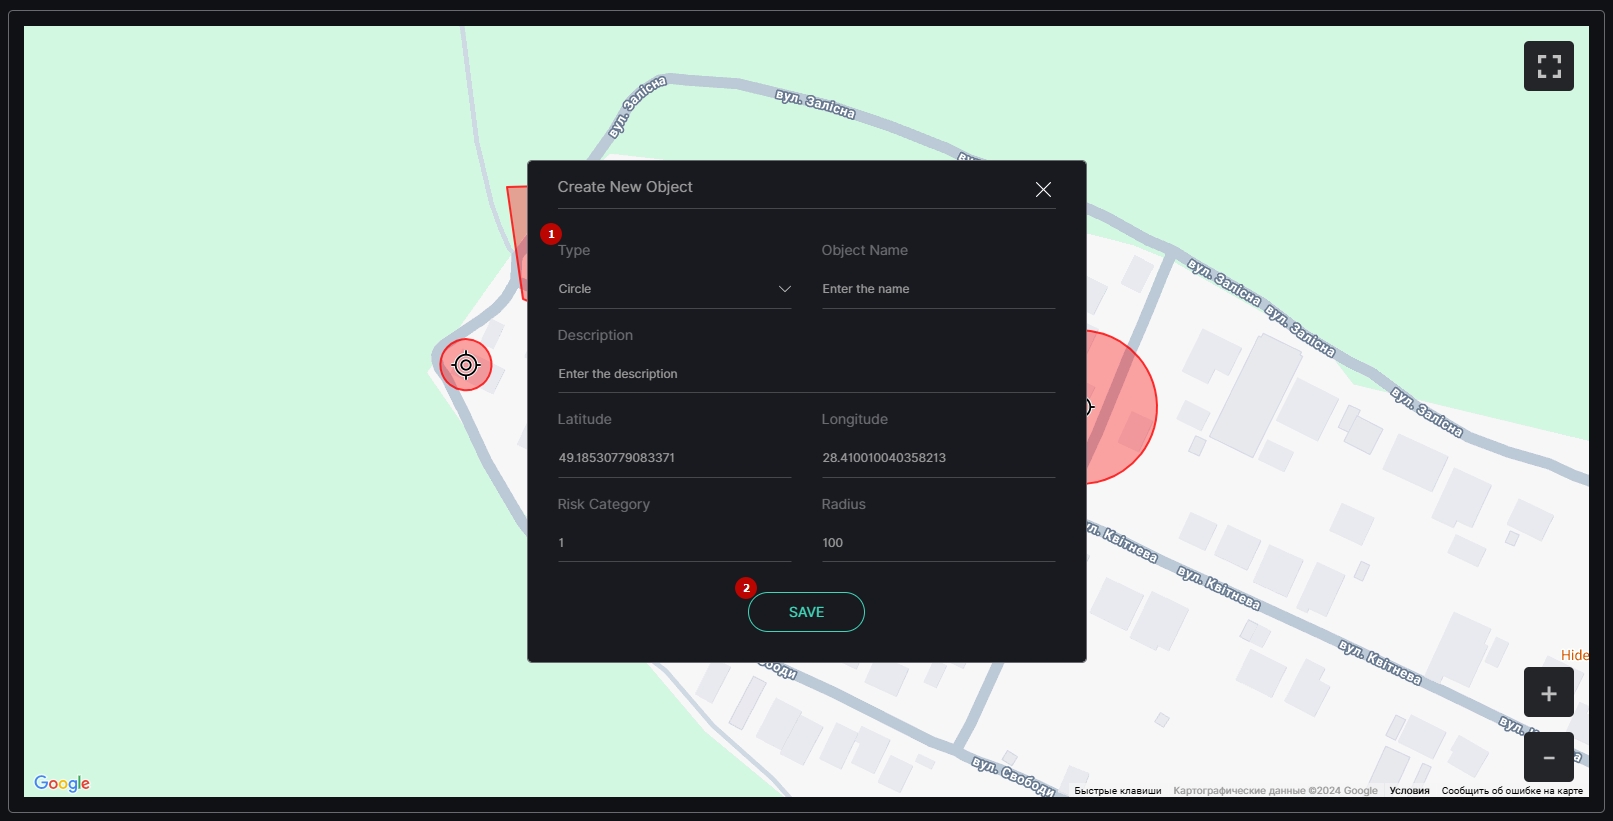
Task: Select the red polygon zone left of the dialog
Action: coord(517,242)
